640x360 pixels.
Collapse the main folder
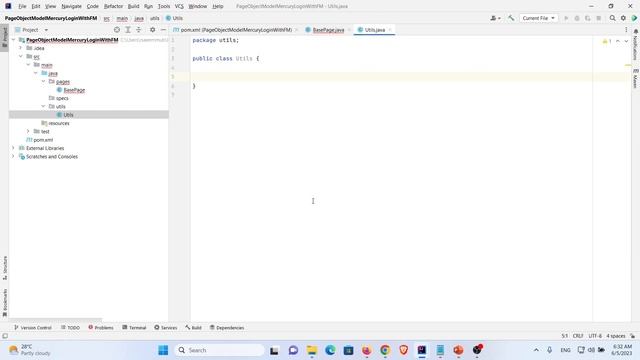(x=28, y=64)
